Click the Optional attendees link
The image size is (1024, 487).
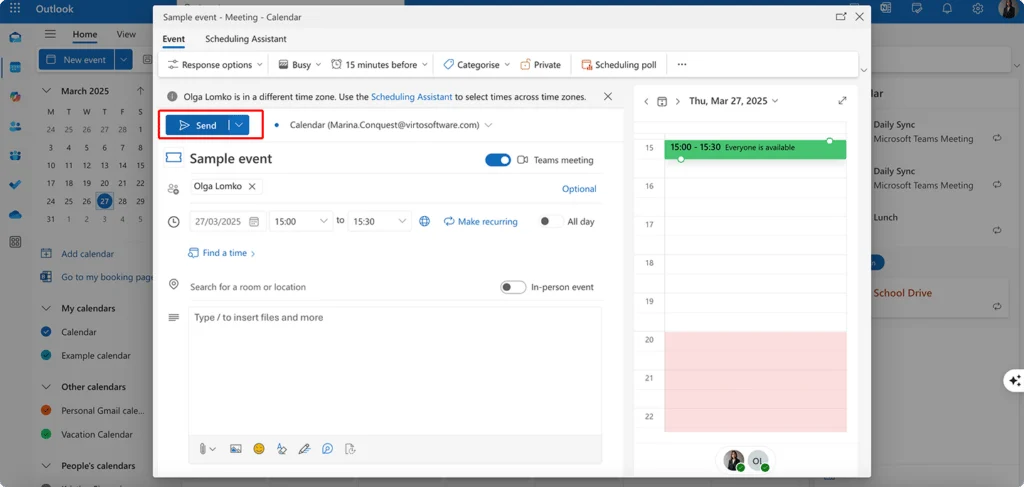[579, 189]
